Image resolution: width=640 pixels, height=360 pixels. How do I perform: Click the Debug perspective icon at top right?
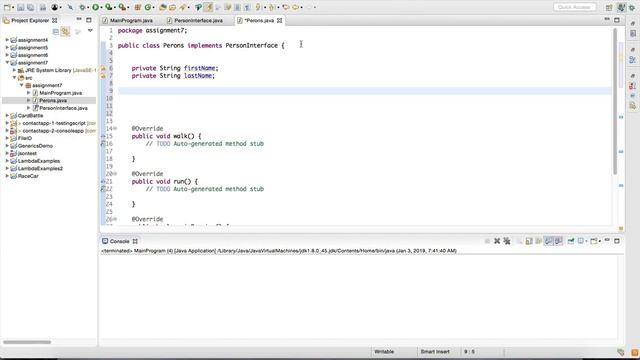click(x=632, y=7)
